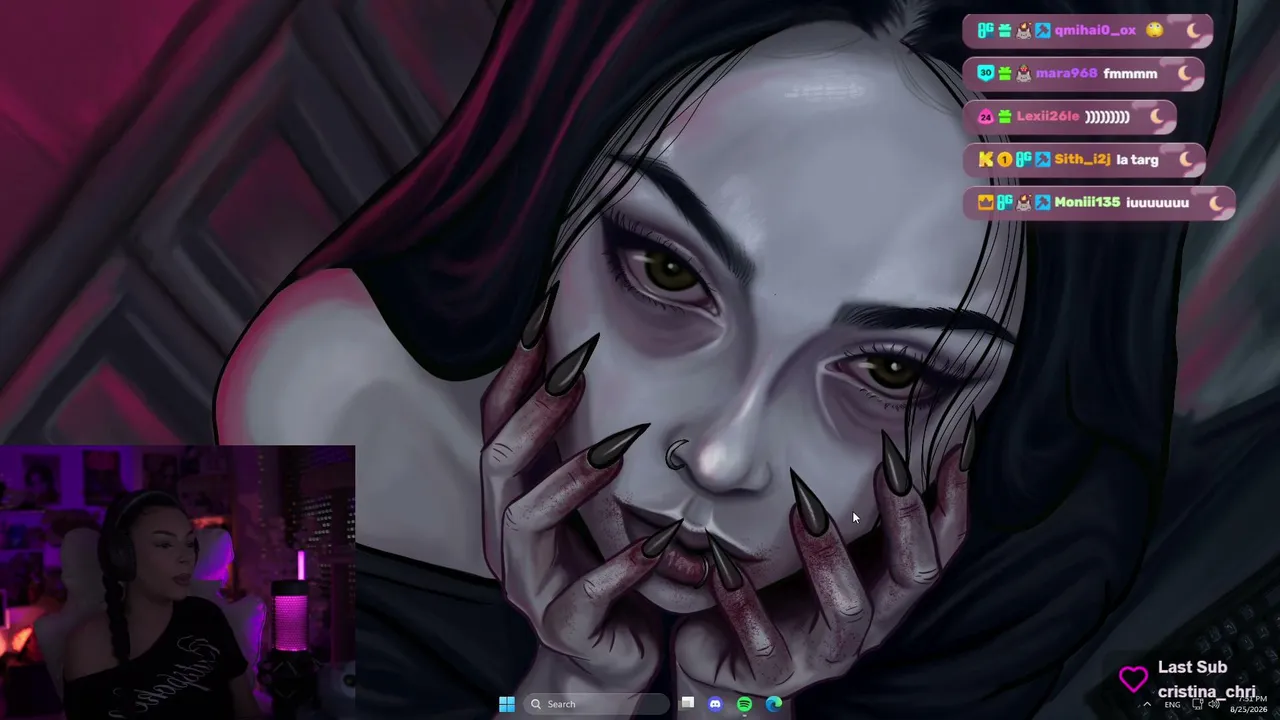Click the blue hammer badge beside qmihai0_ox
1280x720 pixels.
tap(1043, 30)
